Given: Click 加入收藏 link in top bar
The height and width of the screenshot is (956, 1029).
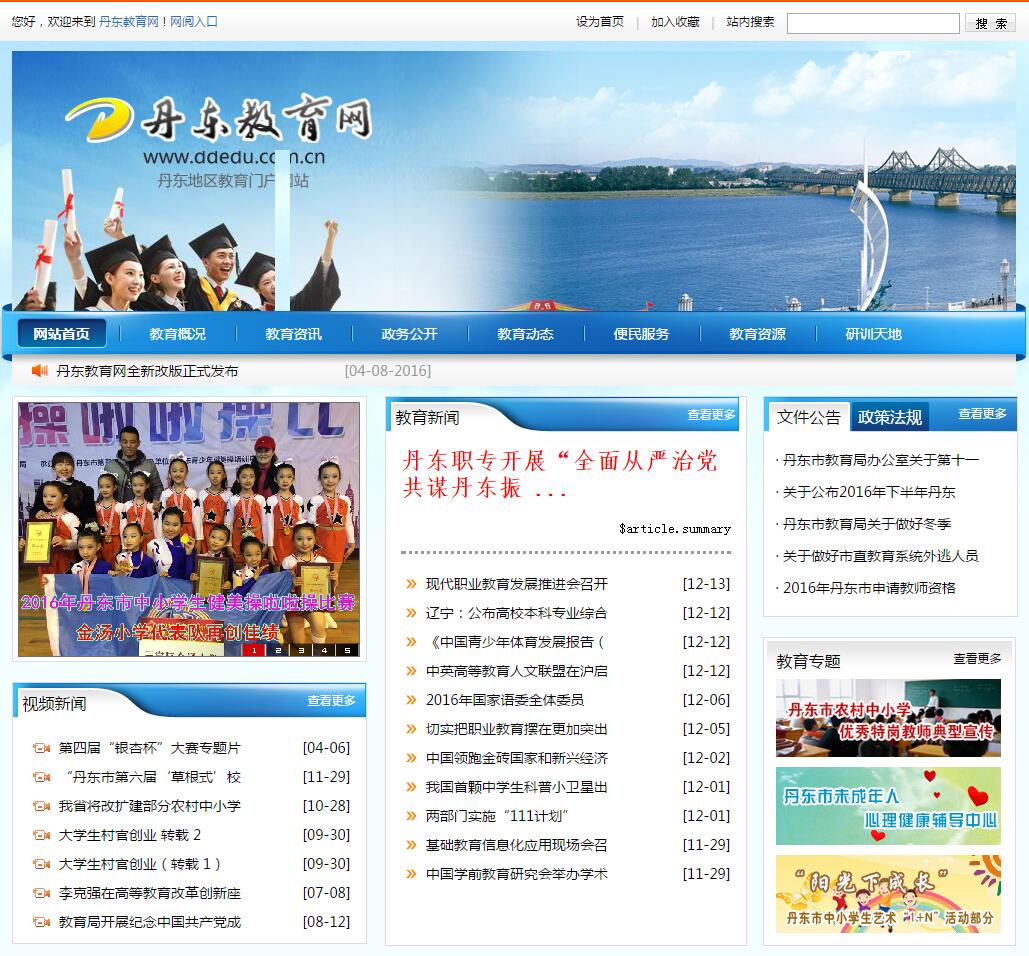Looking at the screenshot, I should [x=675, y=22].
